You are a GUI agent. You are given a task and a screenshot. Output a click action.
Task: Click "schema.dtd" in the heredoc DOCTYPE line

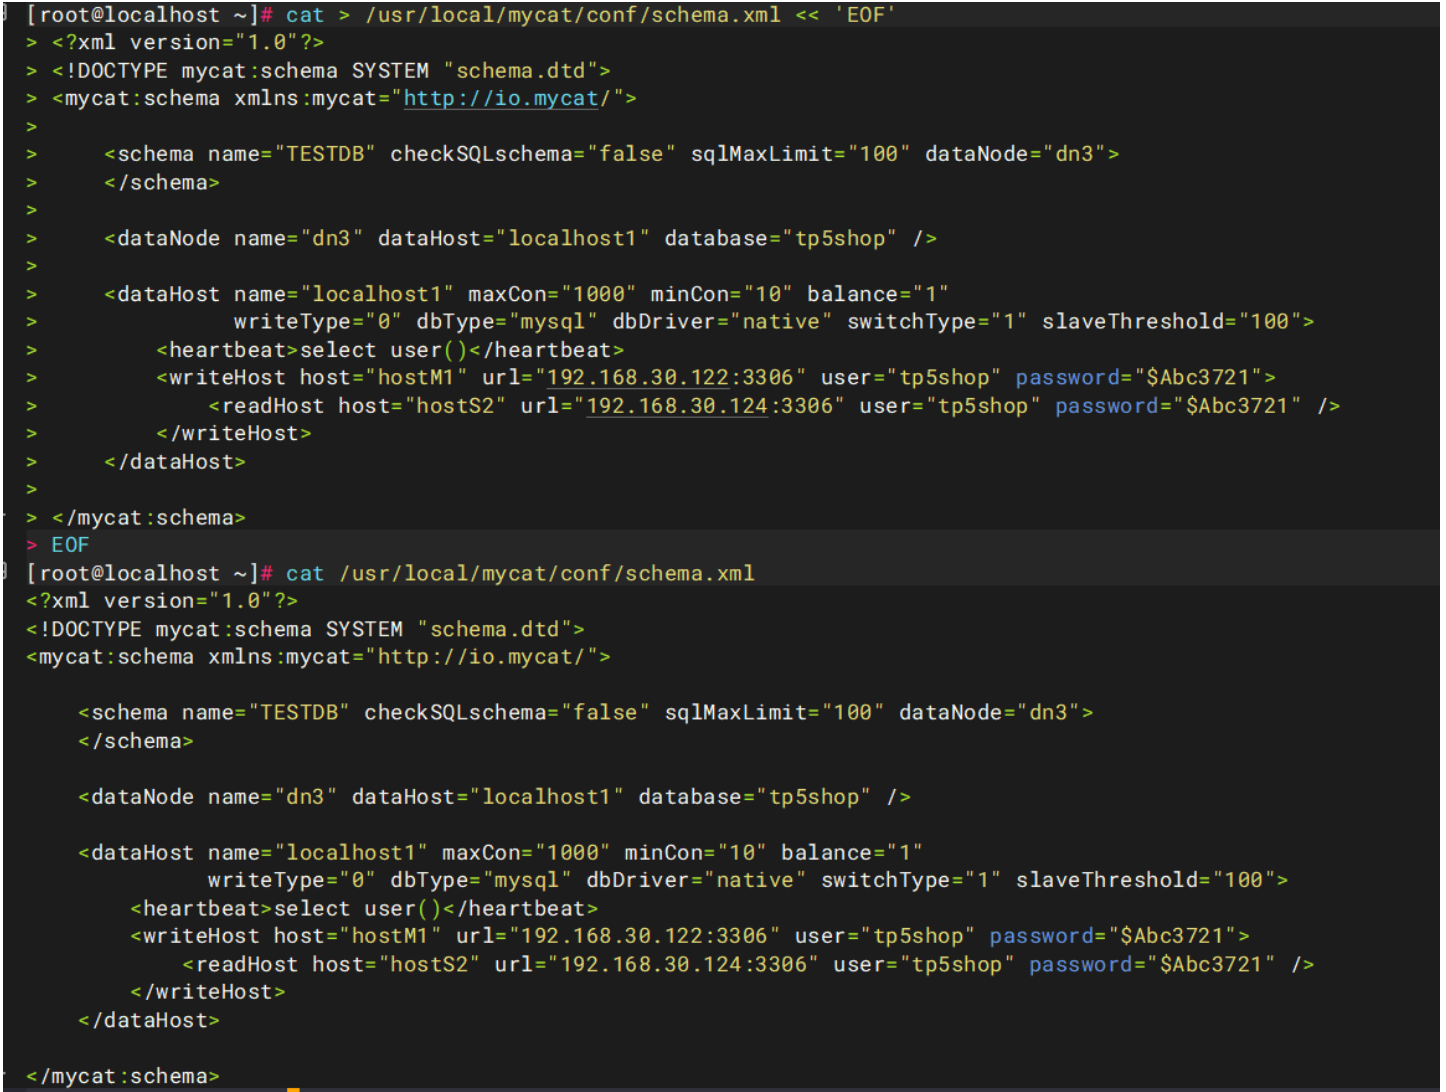pos(521,70)
